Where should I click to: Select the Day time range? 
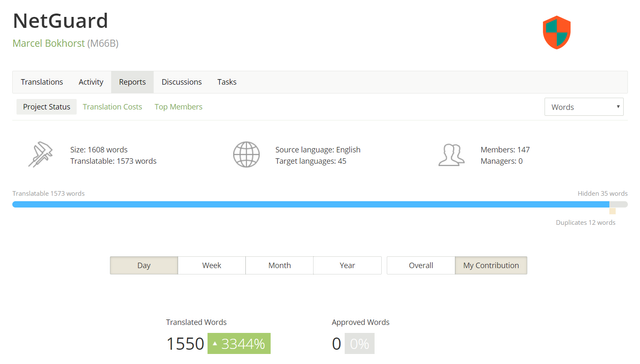click(144, 265)
